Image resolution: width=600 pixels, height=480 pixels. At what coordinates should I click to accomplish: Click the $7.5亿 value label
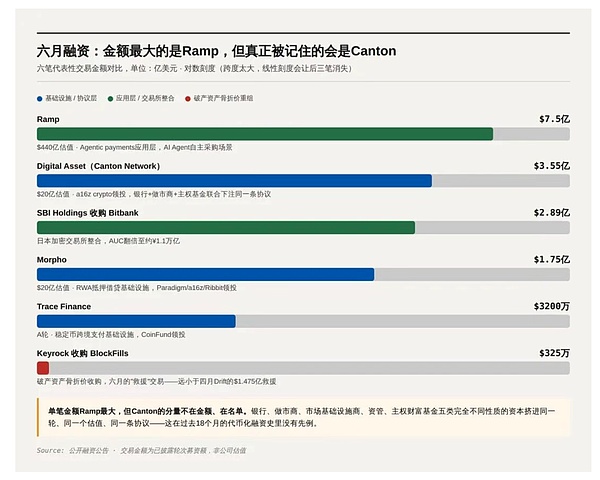[x=554, y=119]
